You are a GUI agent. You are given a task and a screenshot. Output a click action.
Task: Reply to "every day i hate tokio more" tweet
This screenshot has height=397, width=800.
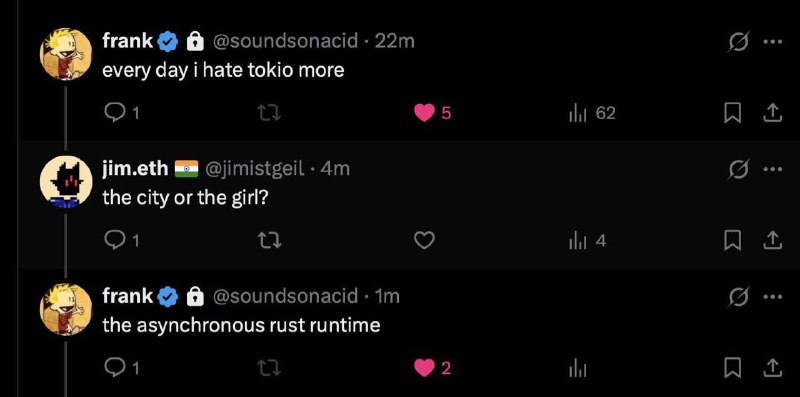[x=121, y=113]
